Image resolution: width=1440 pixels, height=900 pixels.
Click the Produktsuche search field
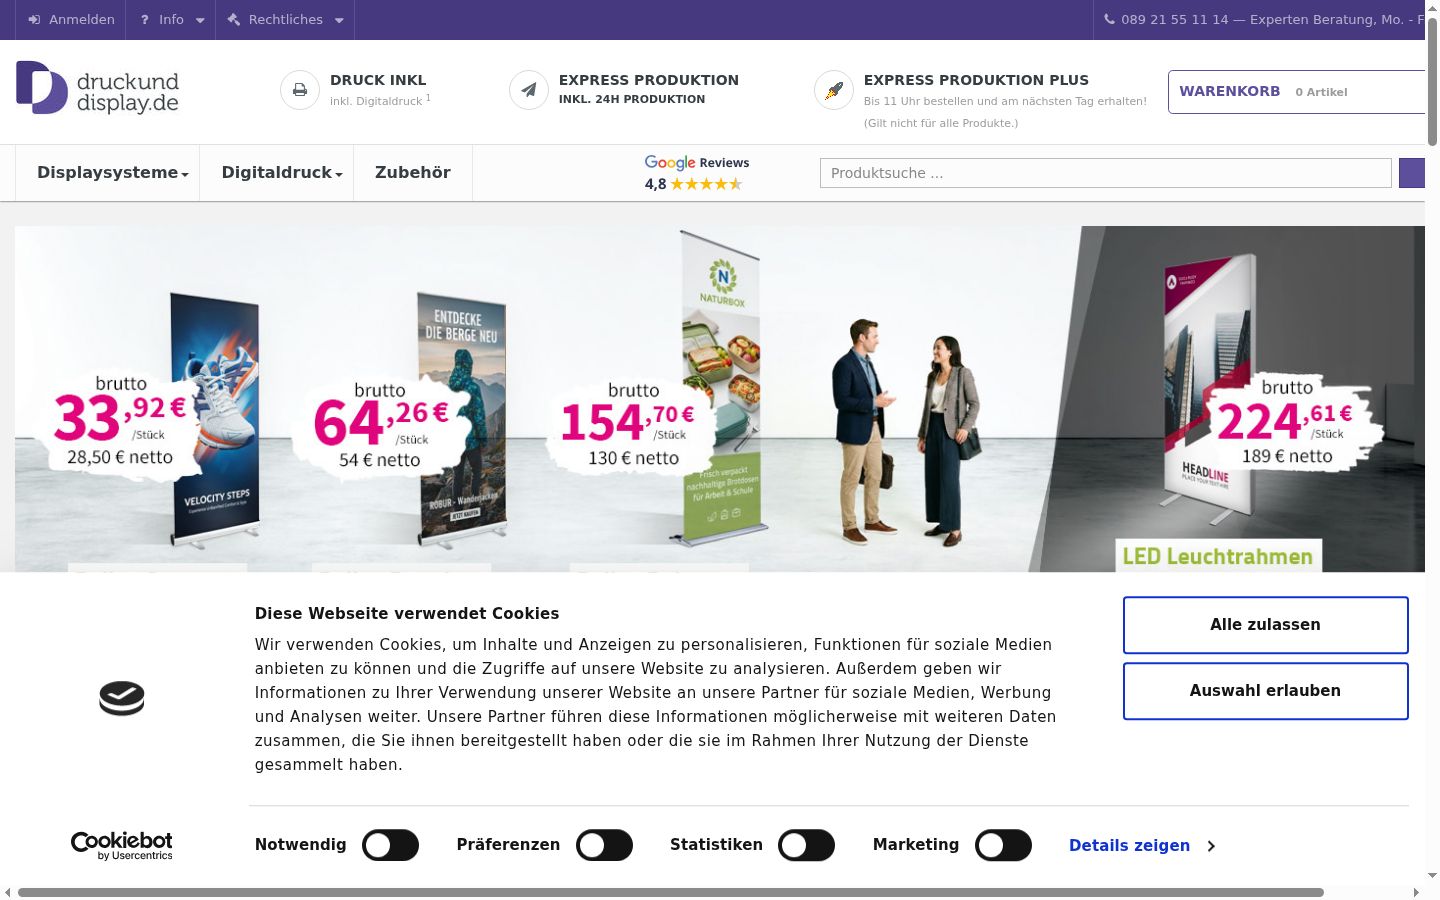(1106, 173)
